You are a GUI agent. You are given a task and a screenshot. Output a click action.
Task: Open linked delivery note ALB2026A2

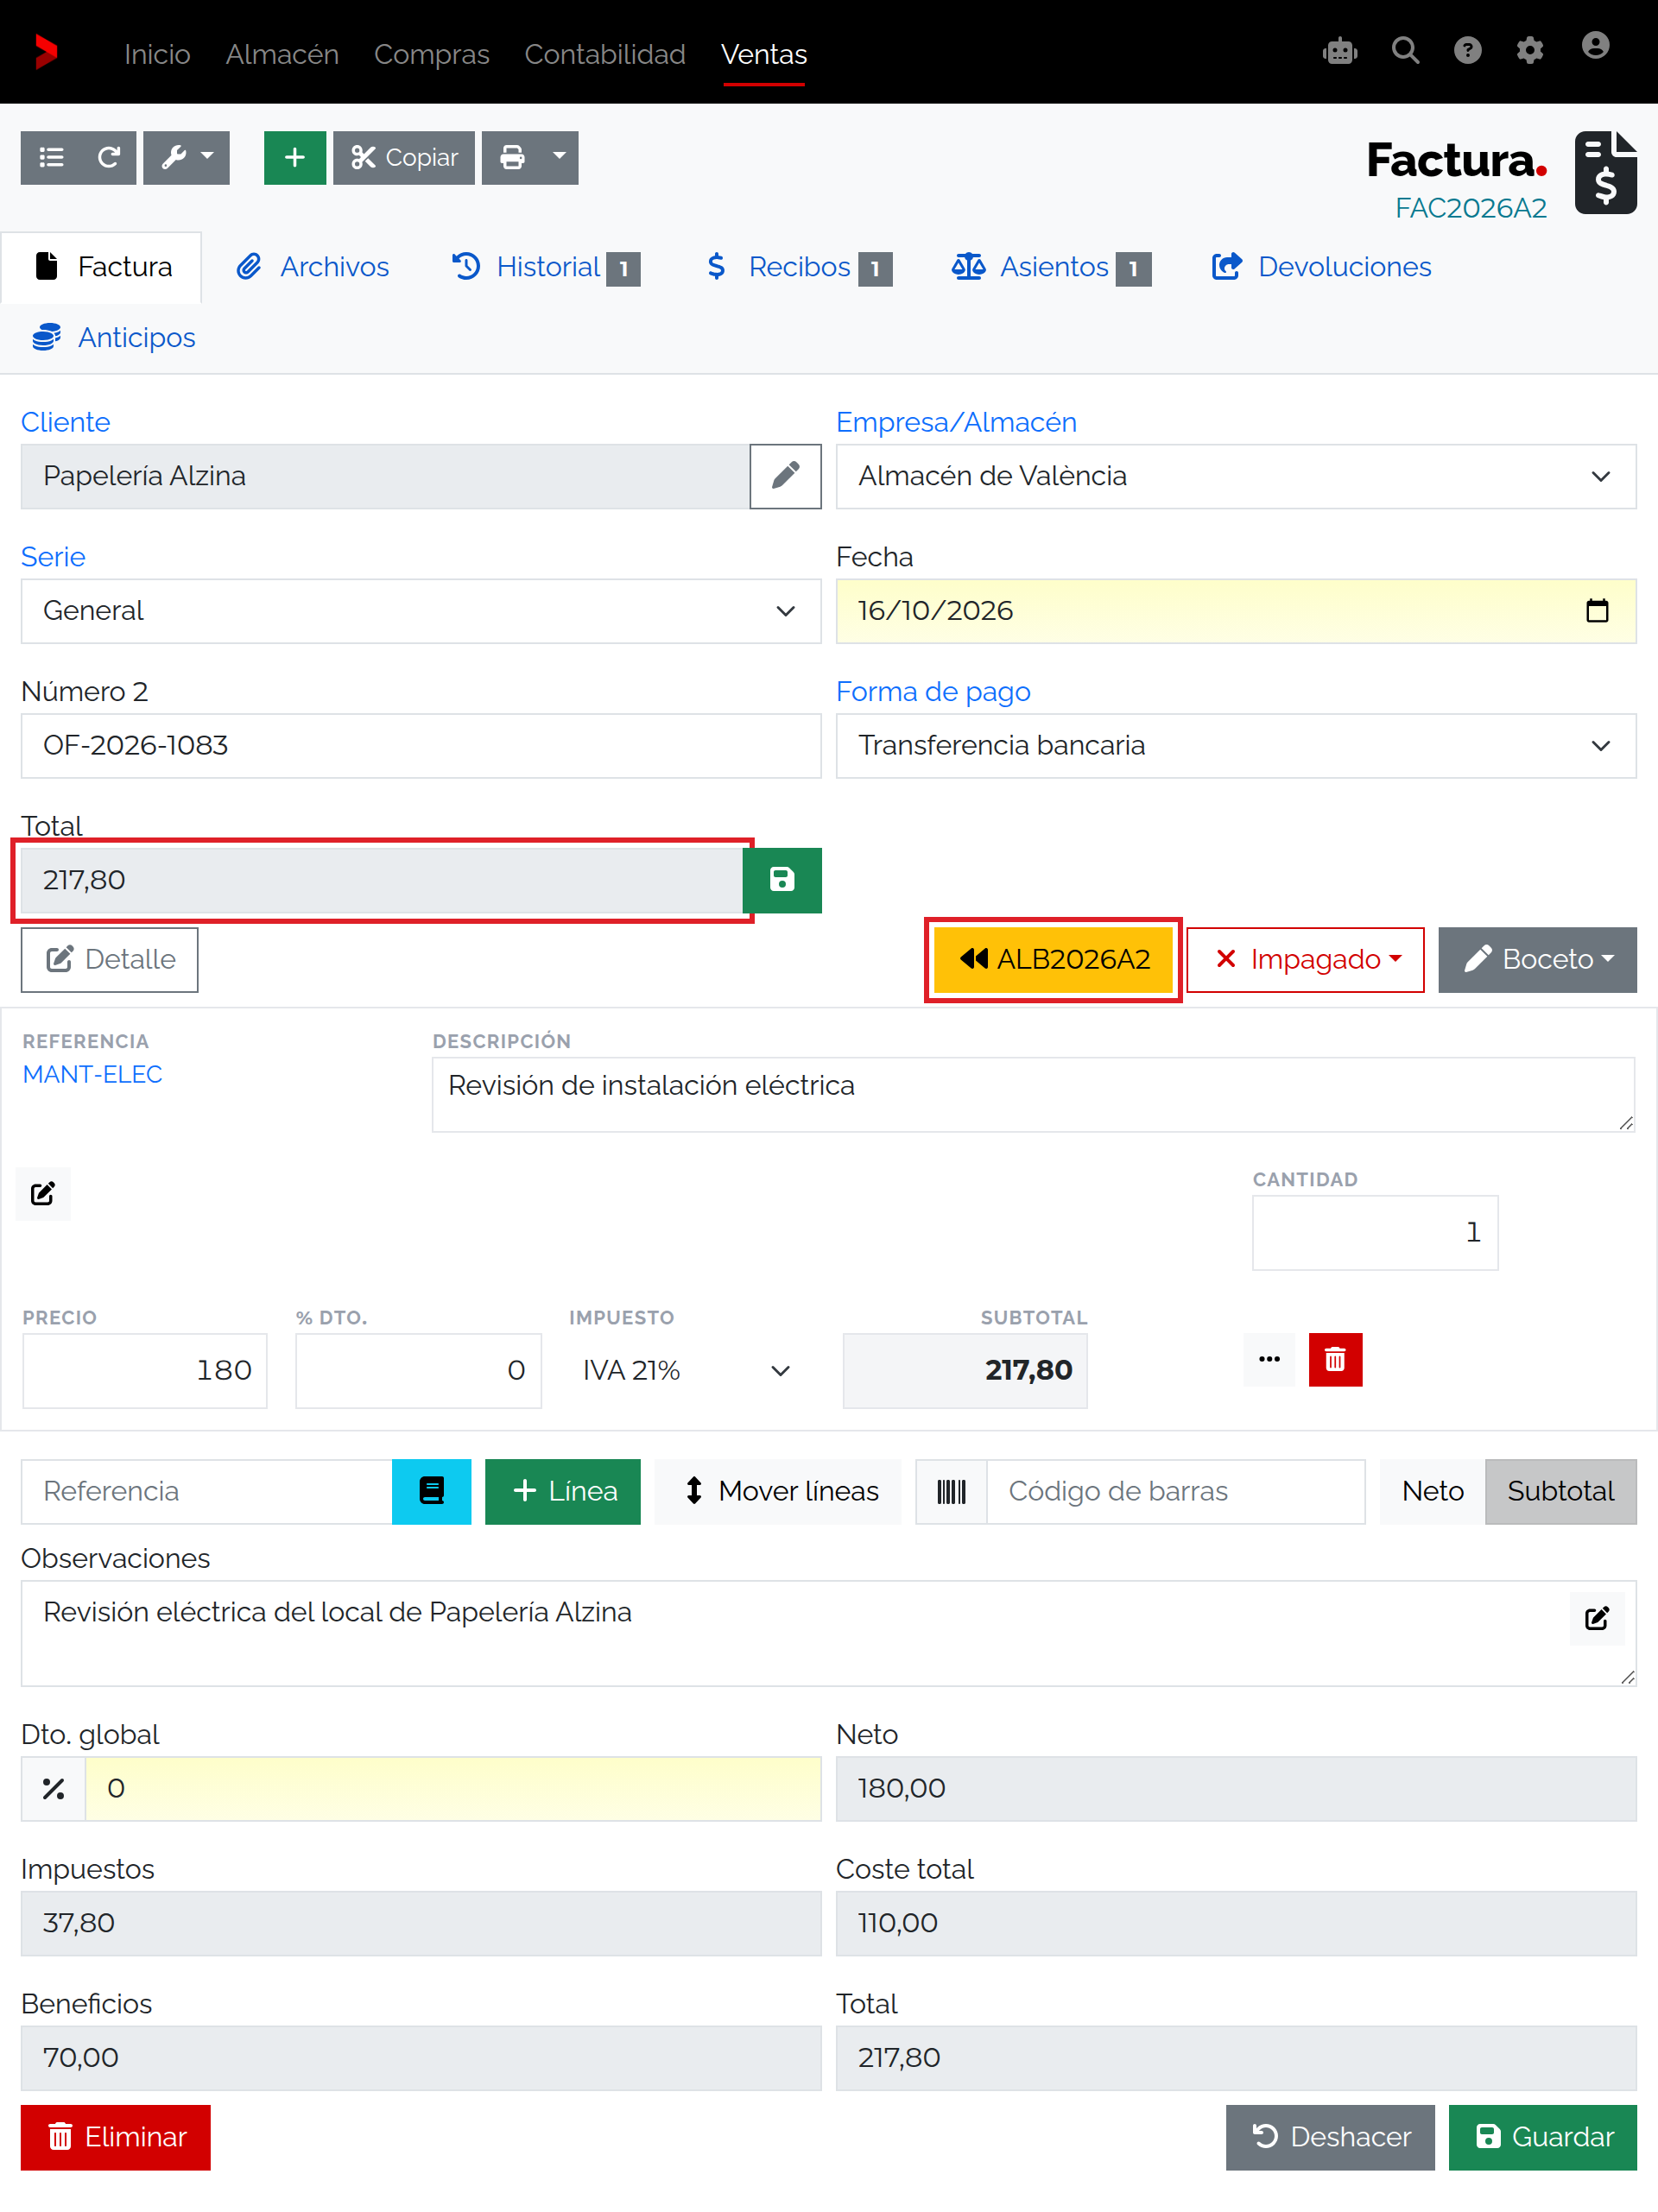coord(1053,960)
